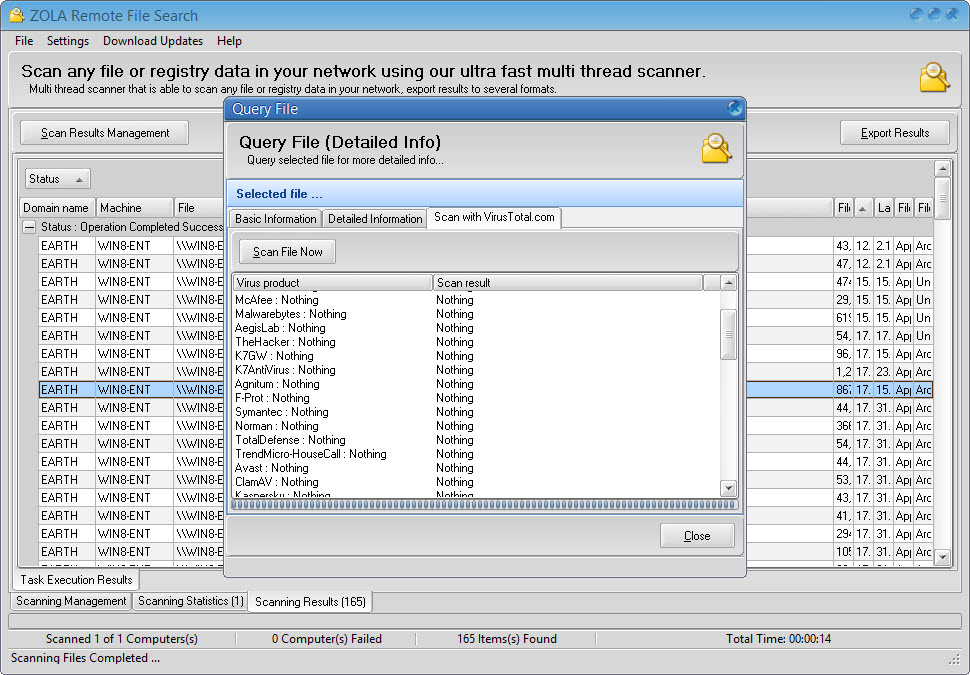
Task: Collapse the Status Operation Completed group
Action: (29, 227)
